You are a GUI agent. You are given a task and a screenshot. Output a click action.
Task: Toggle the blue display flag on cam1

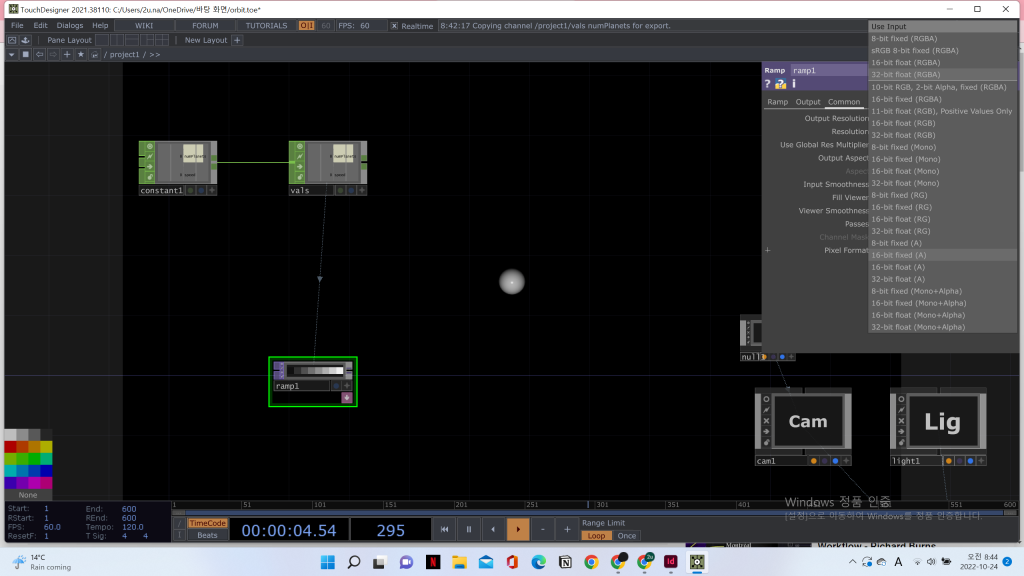pos(835,461)
